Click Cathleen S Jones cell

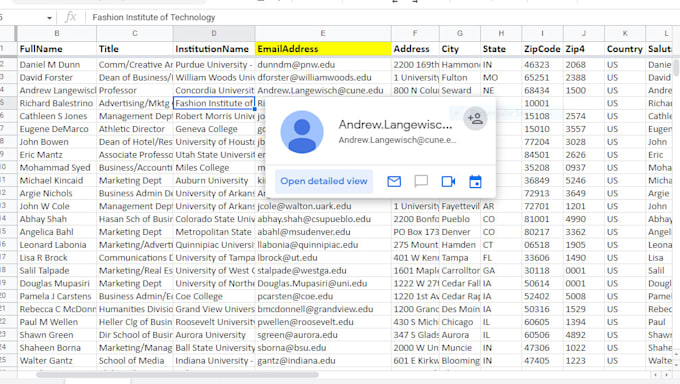[57, 116]
